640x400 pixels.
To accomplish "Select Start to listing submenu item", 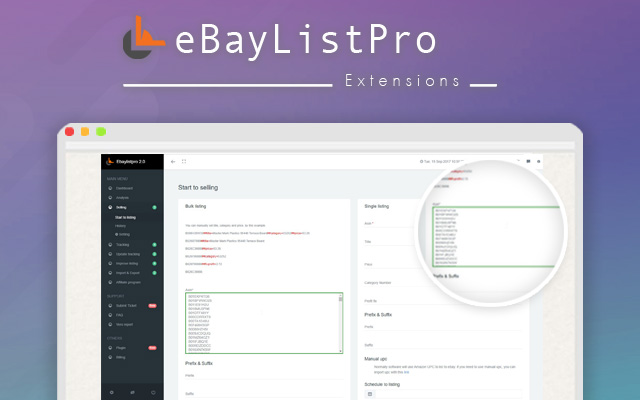I will [x=125, y=218].
